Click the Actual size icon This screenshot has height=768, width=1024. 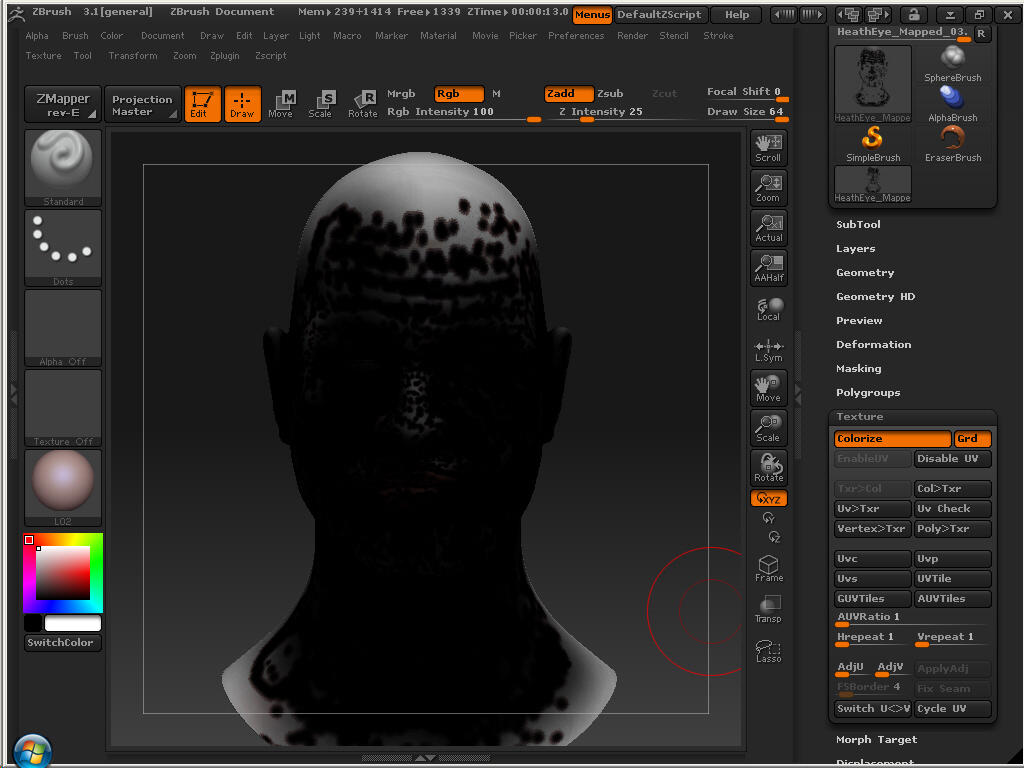pyautogui.click(x=768, y=228)
